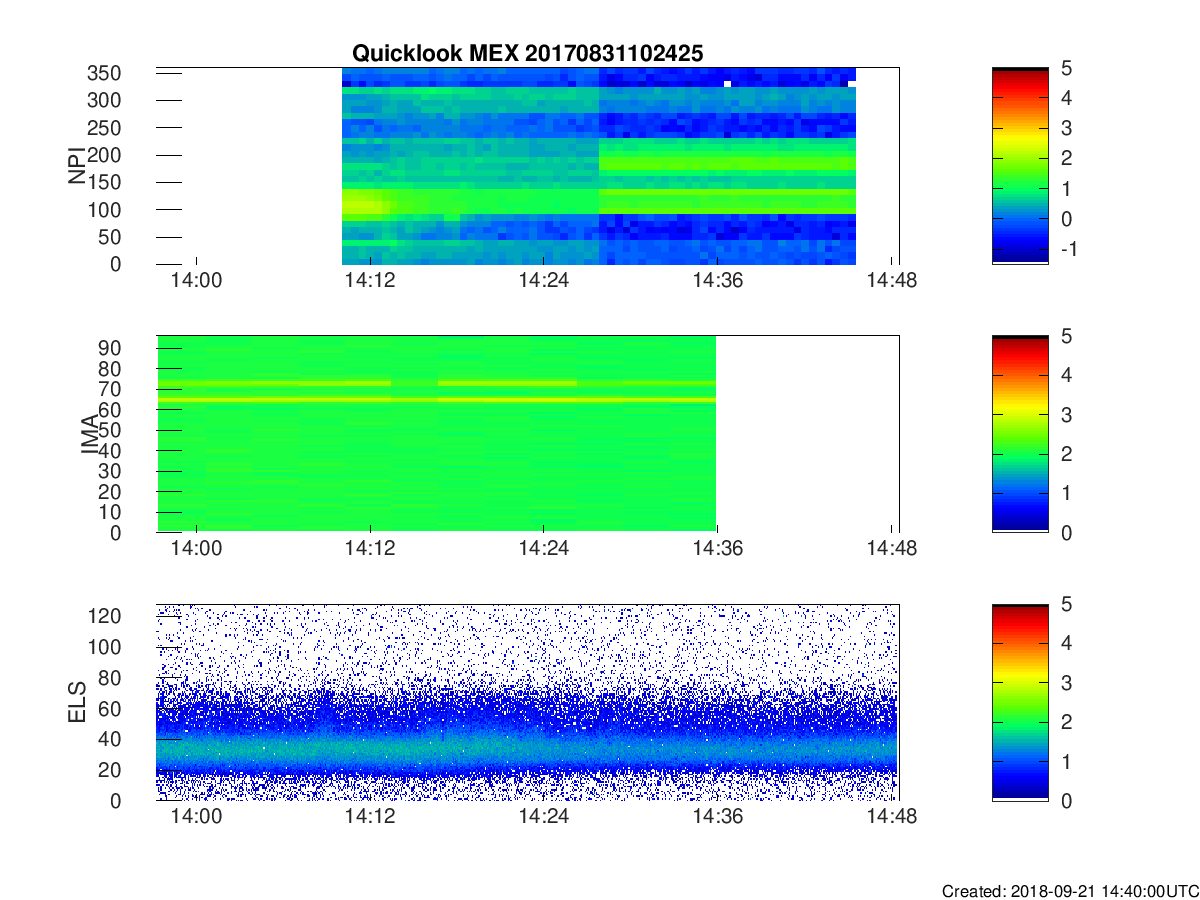1200x900 pixels.
Task: Click the 200 tick on NPI axis
Action: 105,155
